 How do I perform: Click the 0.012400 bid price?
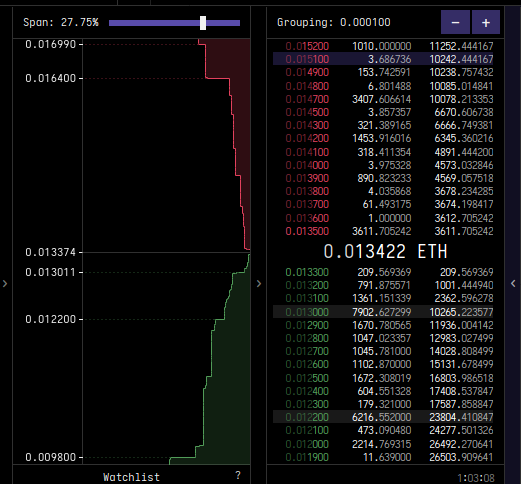307,391
